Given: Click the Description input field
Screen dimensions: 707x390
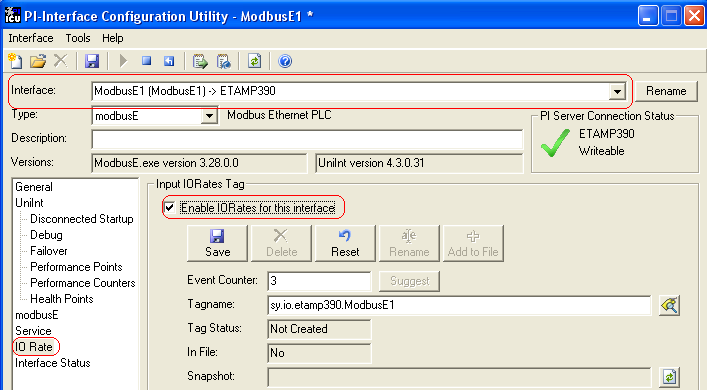Looking at the screenshot, I should [x=307, y=139].
